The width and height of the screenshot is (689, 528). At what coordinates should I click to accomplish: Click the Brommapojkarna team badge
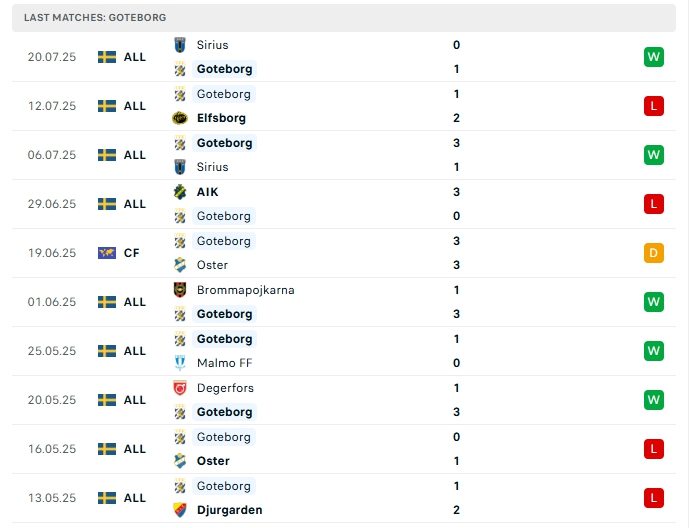(180, 290)
